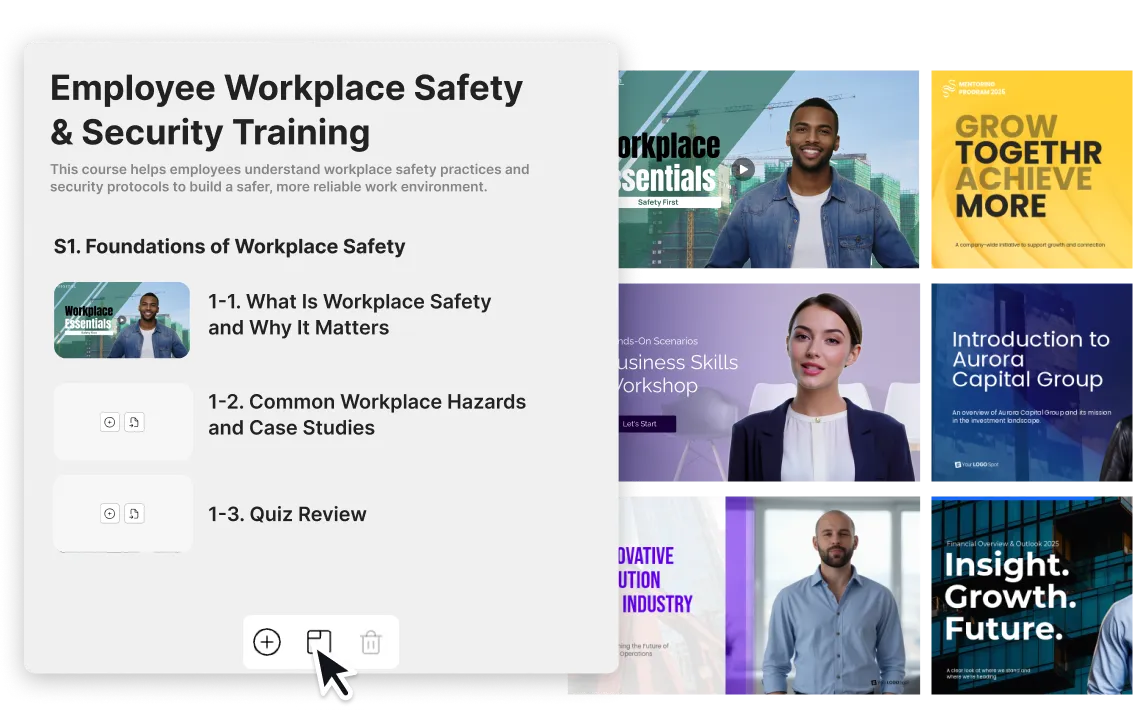Click the import file icon beside Quiz Review
This screenshot has height=719, width=1133.
point(134,514)
